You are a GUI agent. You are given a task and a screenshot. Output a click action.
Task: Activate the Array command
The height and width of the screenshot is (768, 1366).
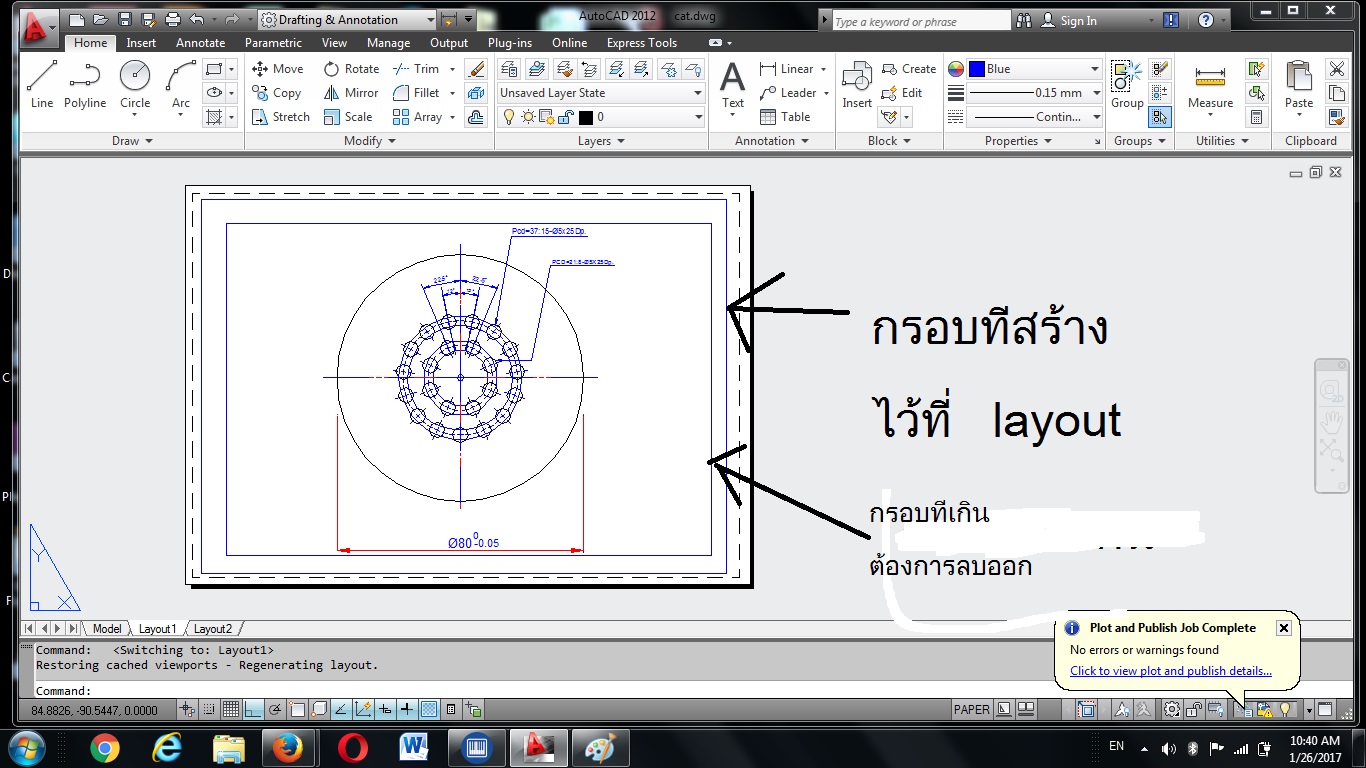(417, 117)
